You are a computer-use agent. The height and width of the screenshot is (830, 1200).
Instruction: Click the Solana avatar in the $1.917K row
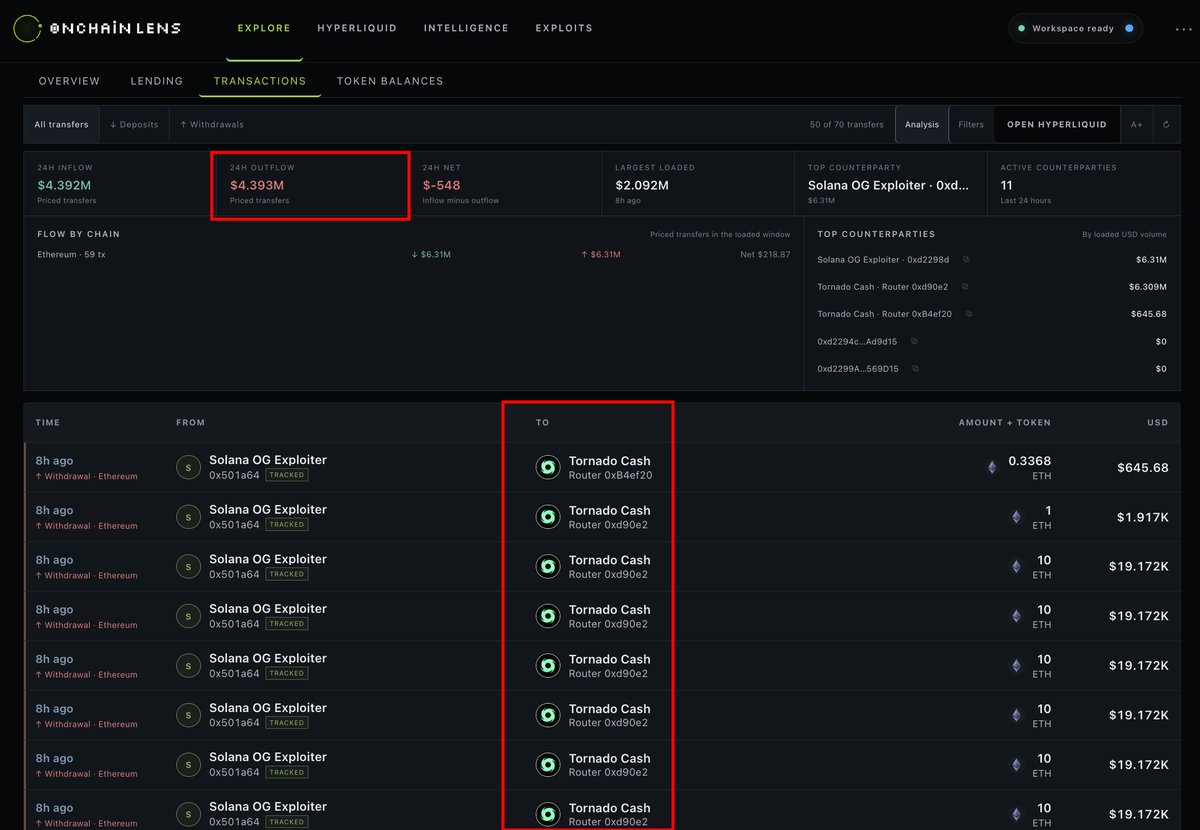coord(188,517)
